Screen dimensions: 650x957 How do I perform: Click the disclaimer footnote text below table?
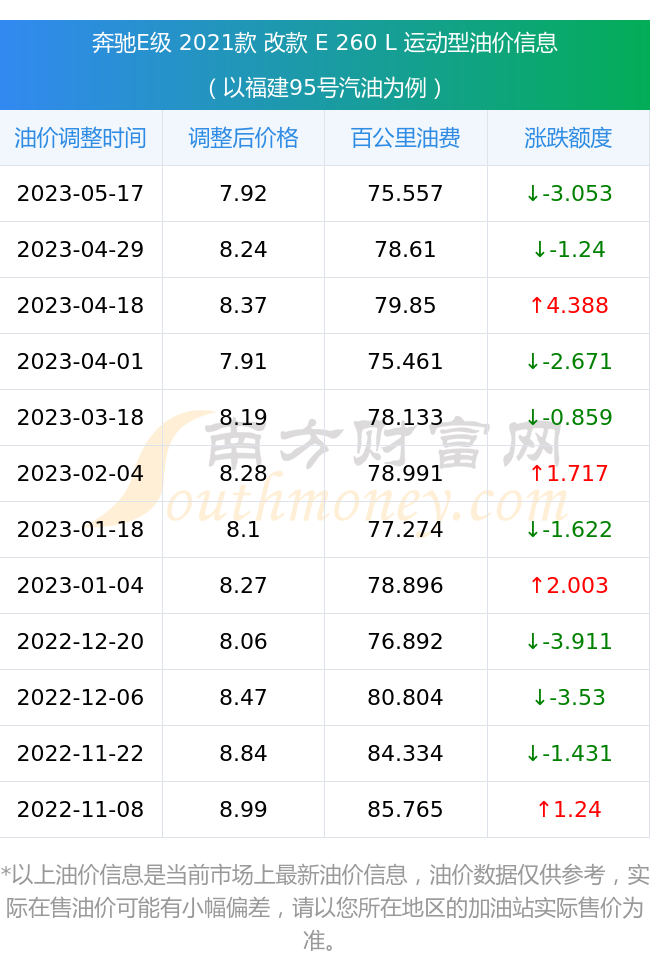click(x=325, y=908)
